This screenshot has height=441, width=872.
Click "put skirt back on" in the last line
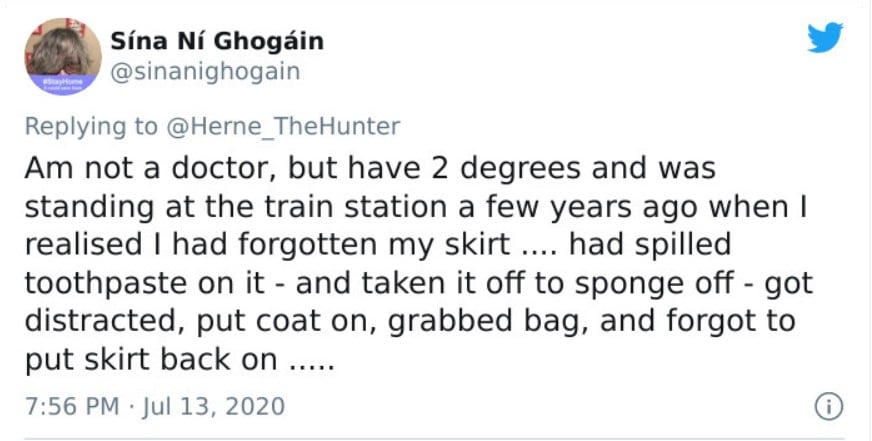[x=151, y=361]
